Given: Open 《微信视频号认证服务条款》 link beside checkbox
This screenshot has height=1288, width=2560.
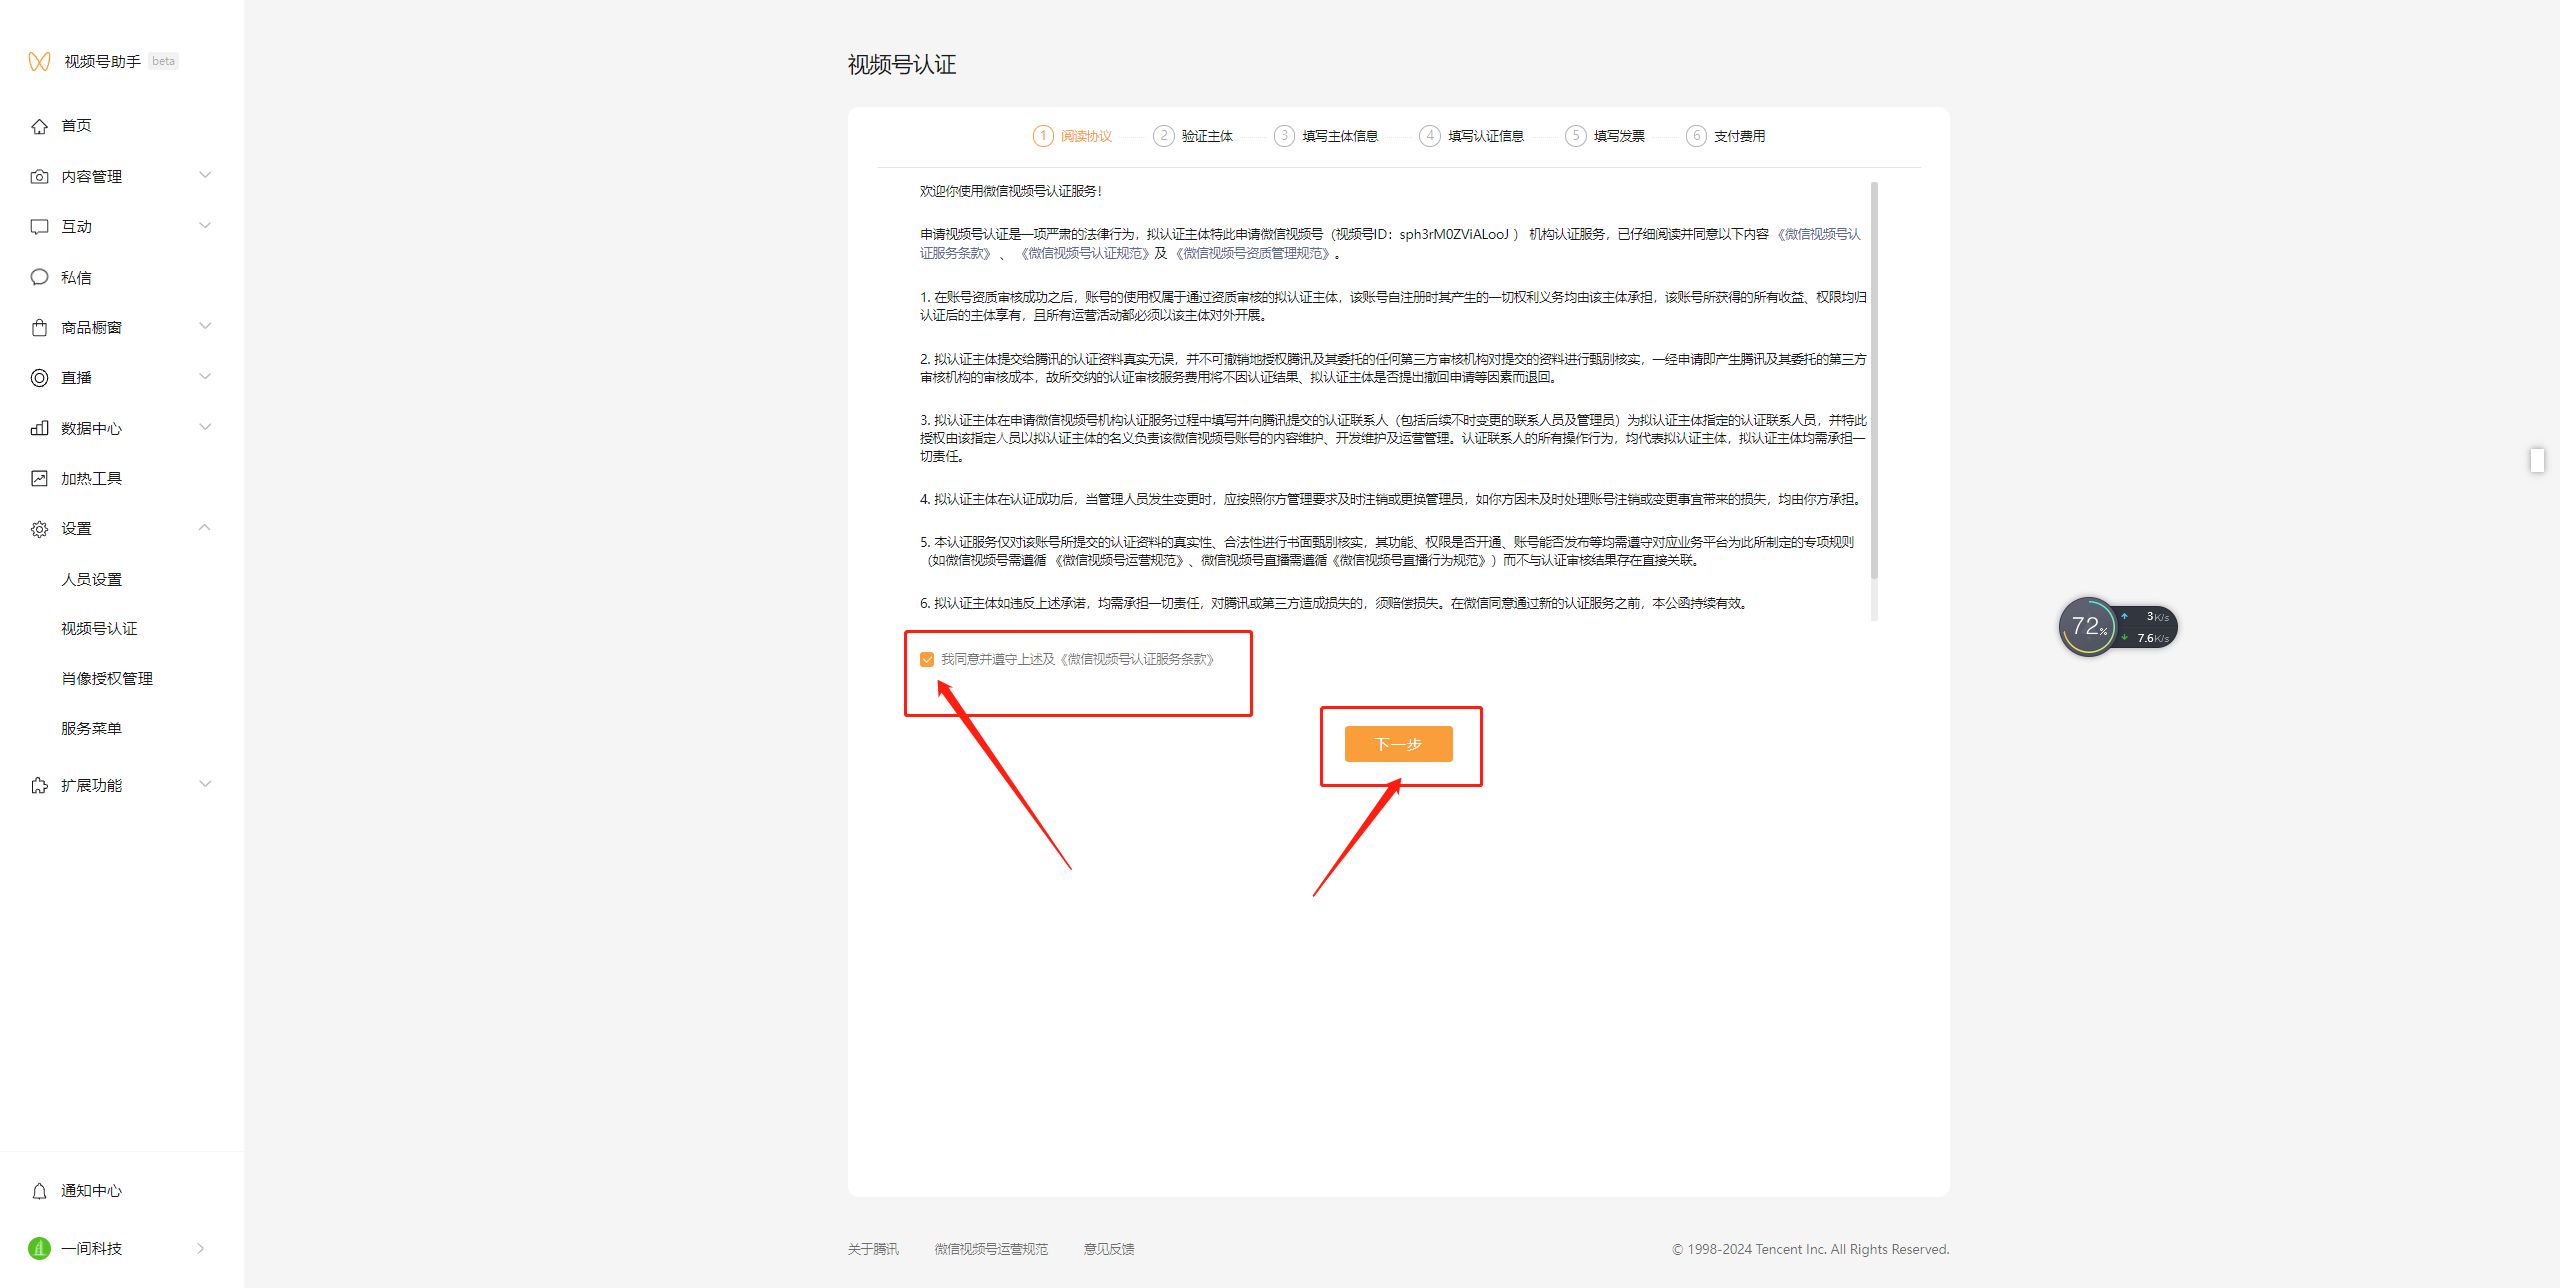Looking at the screenshot, I should 1137,660.
